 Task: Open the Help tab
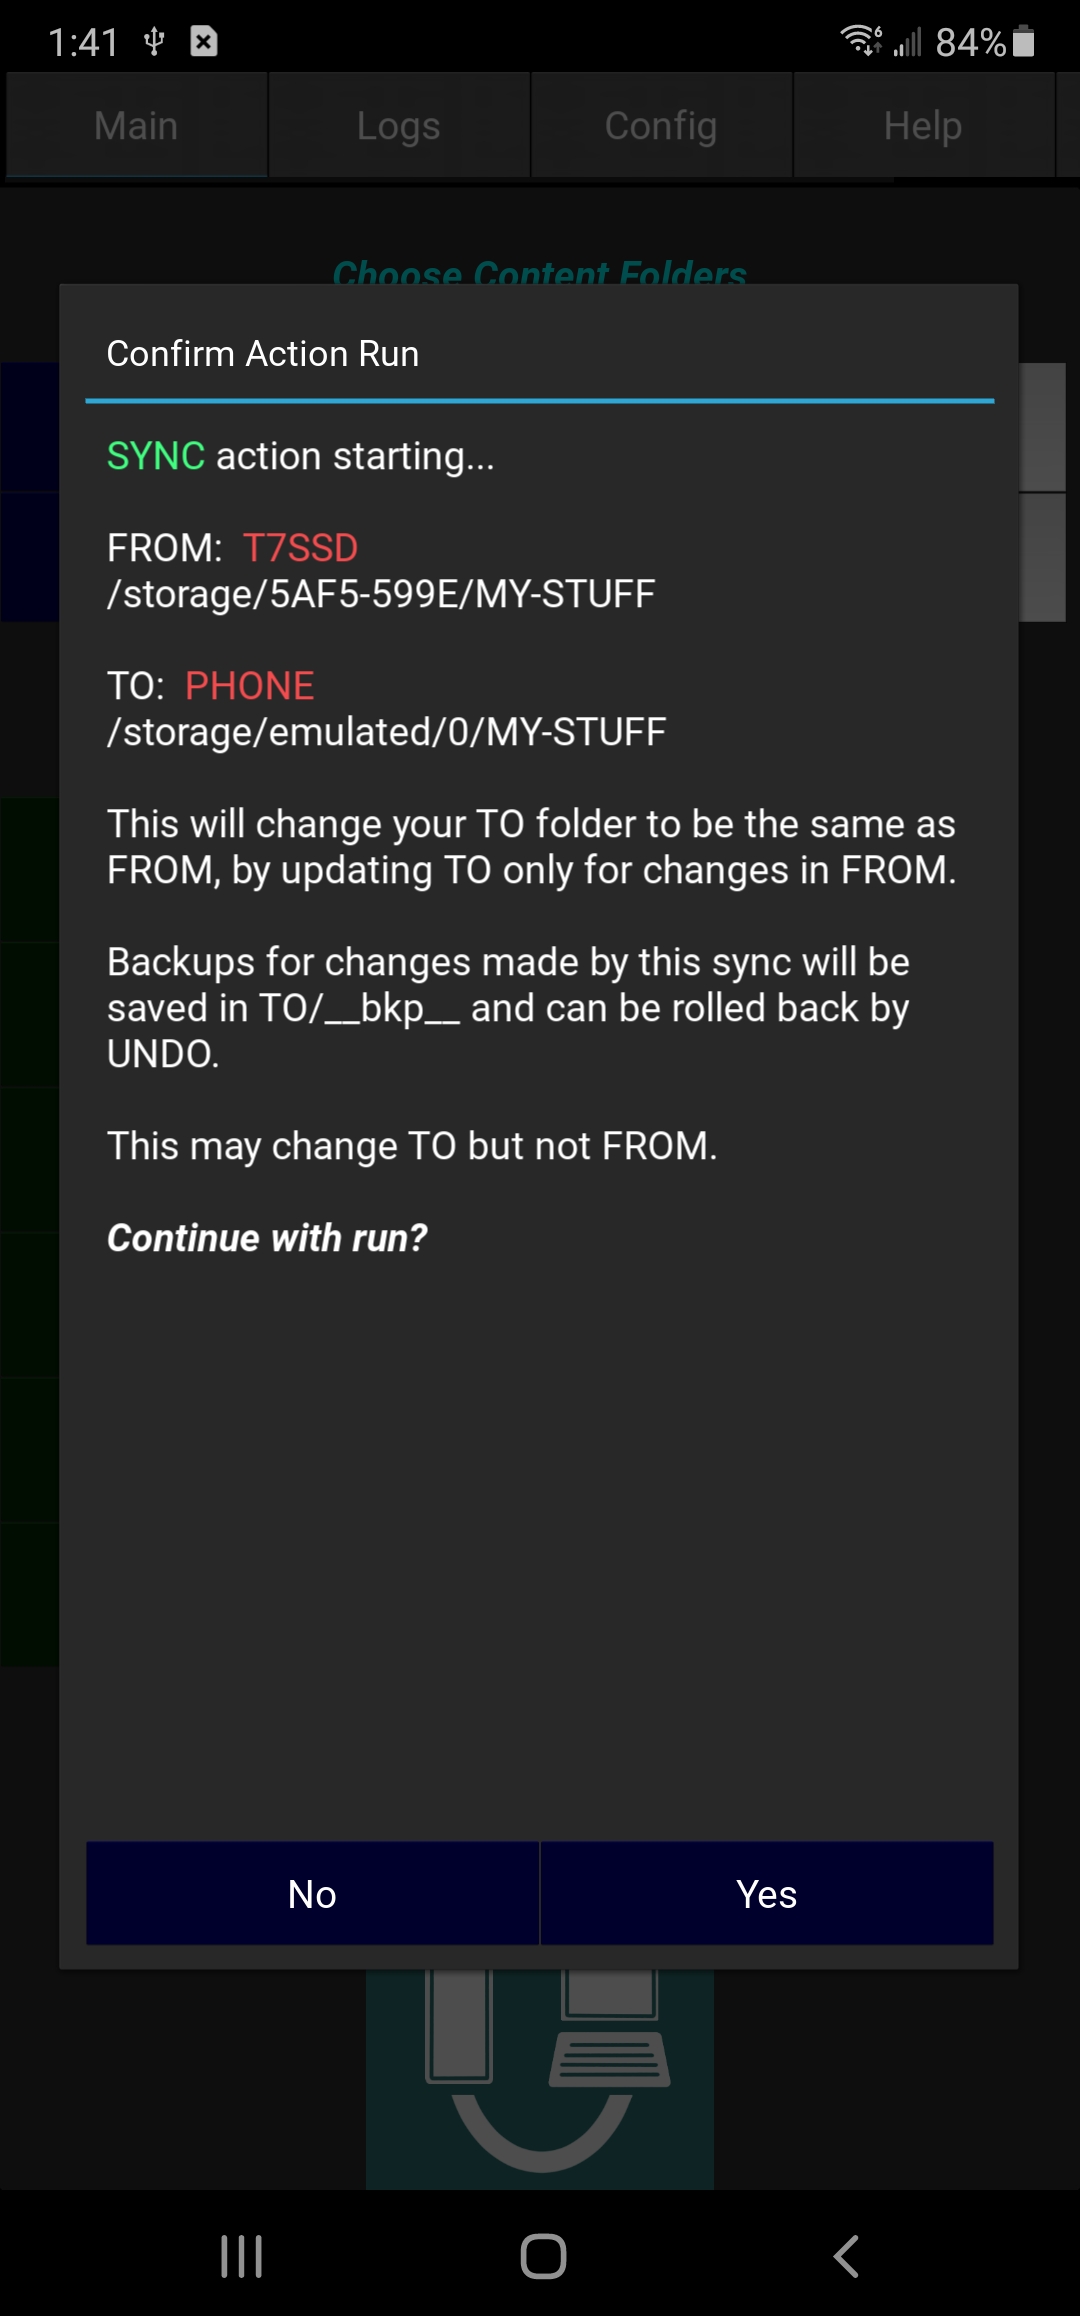click(922, 126)
